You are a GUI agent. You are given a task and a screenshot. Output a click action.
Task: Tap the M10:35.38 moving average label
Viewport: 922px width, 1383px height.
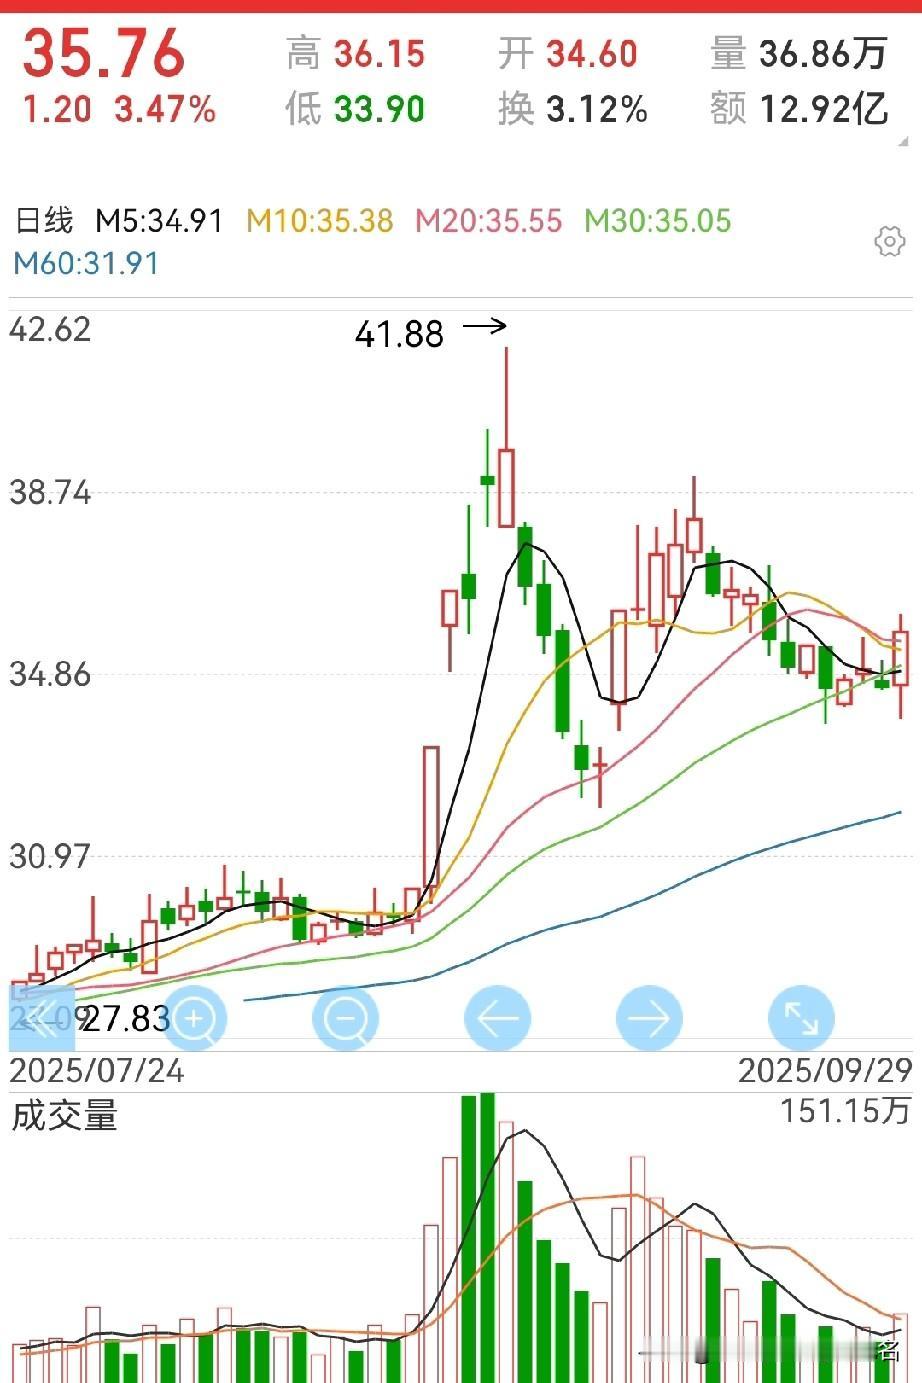(320, 220)
